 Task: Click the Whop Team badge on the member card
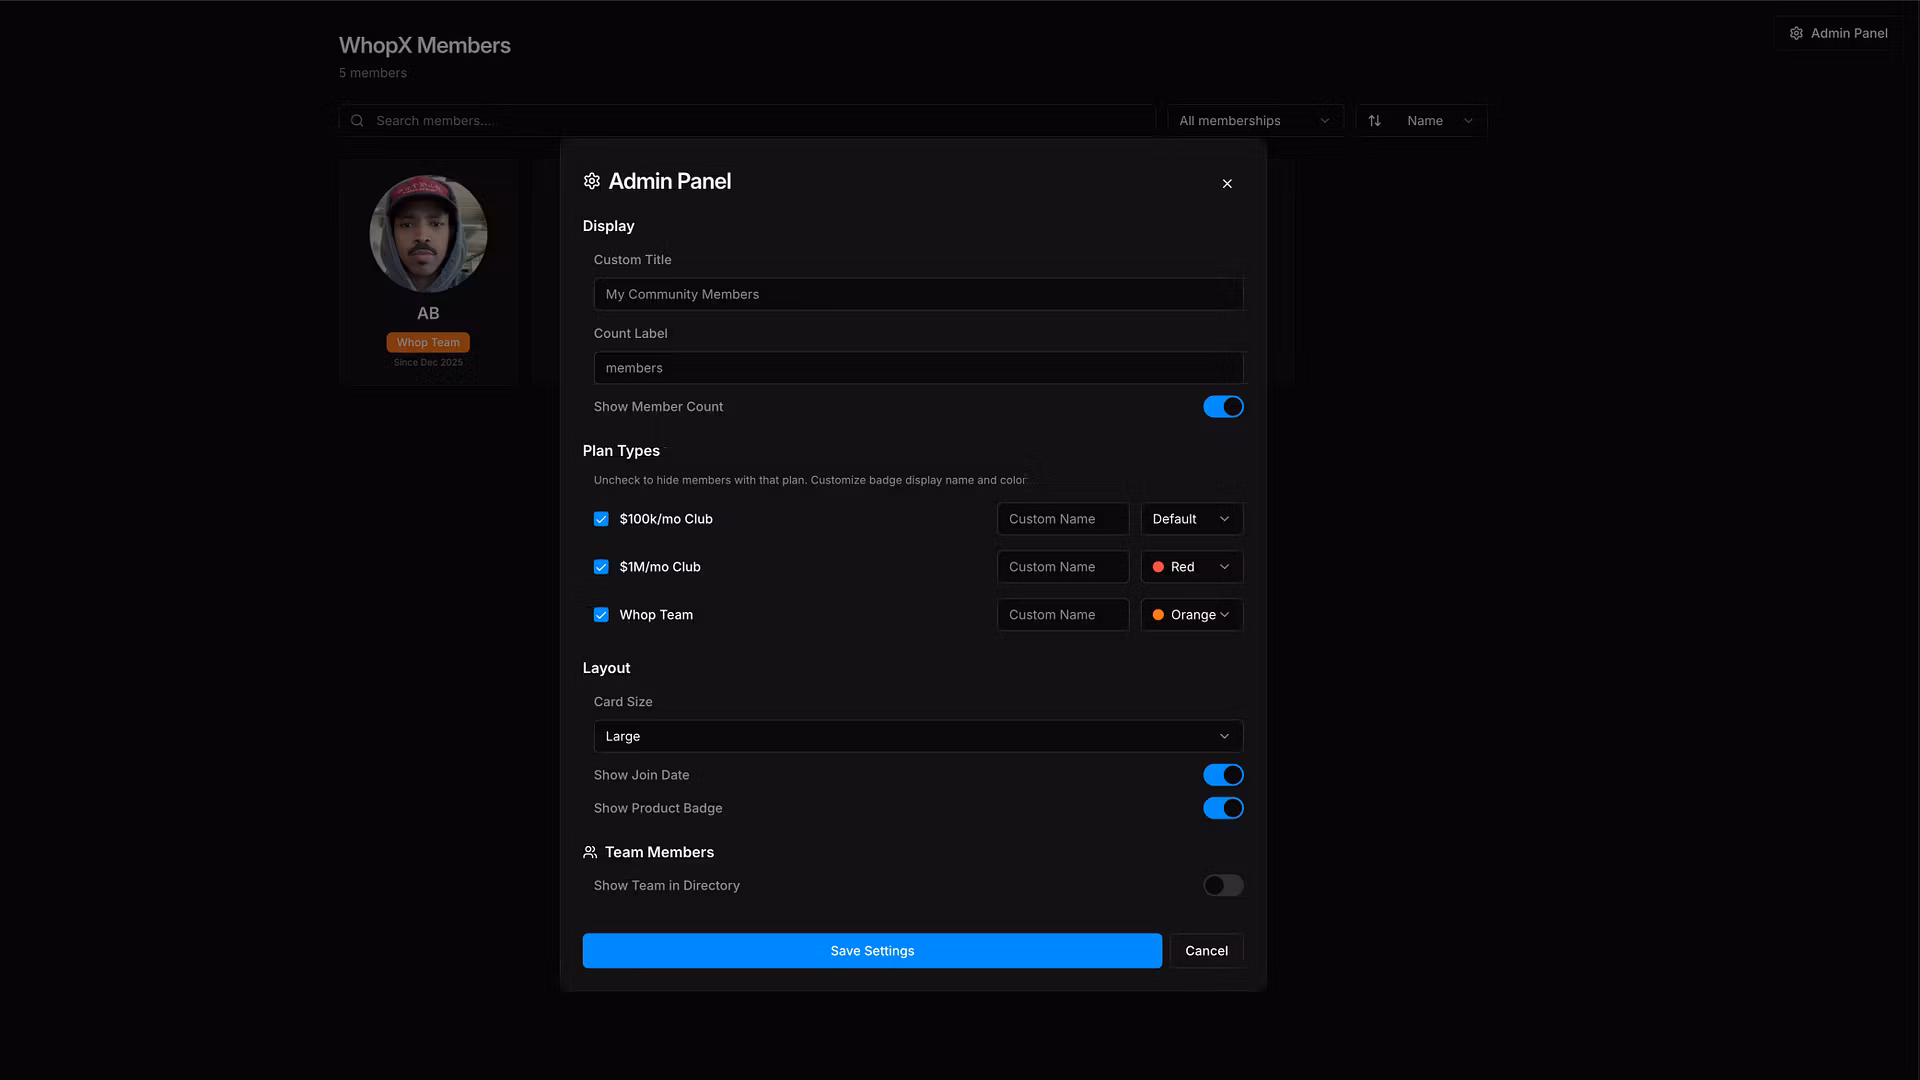tap(427, 342)
